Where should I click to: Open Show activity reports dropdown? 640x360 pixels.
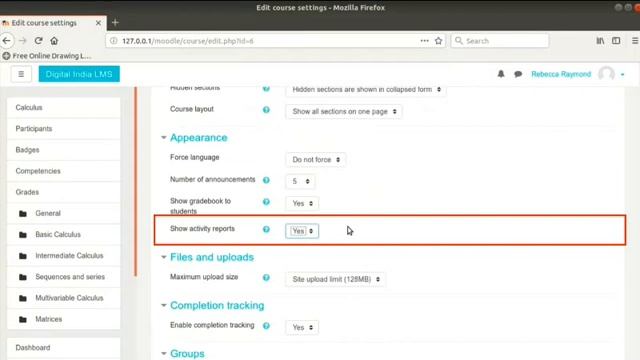(x=302, y=231)
